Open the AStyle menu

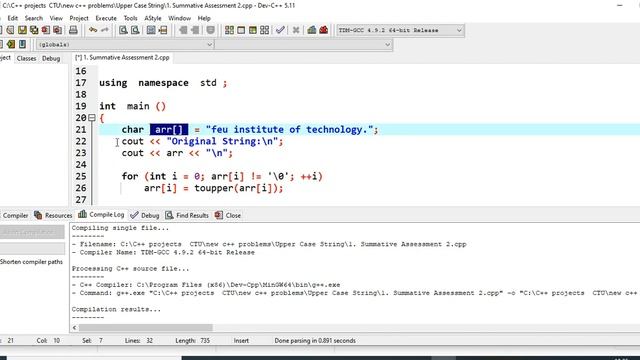click(x=153, y=18)
